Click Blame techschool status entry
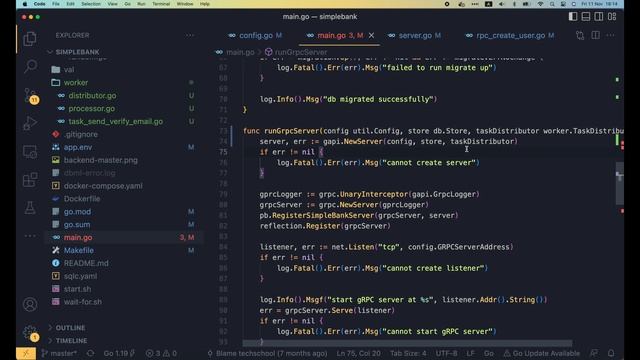 click(x=267, y=353)
